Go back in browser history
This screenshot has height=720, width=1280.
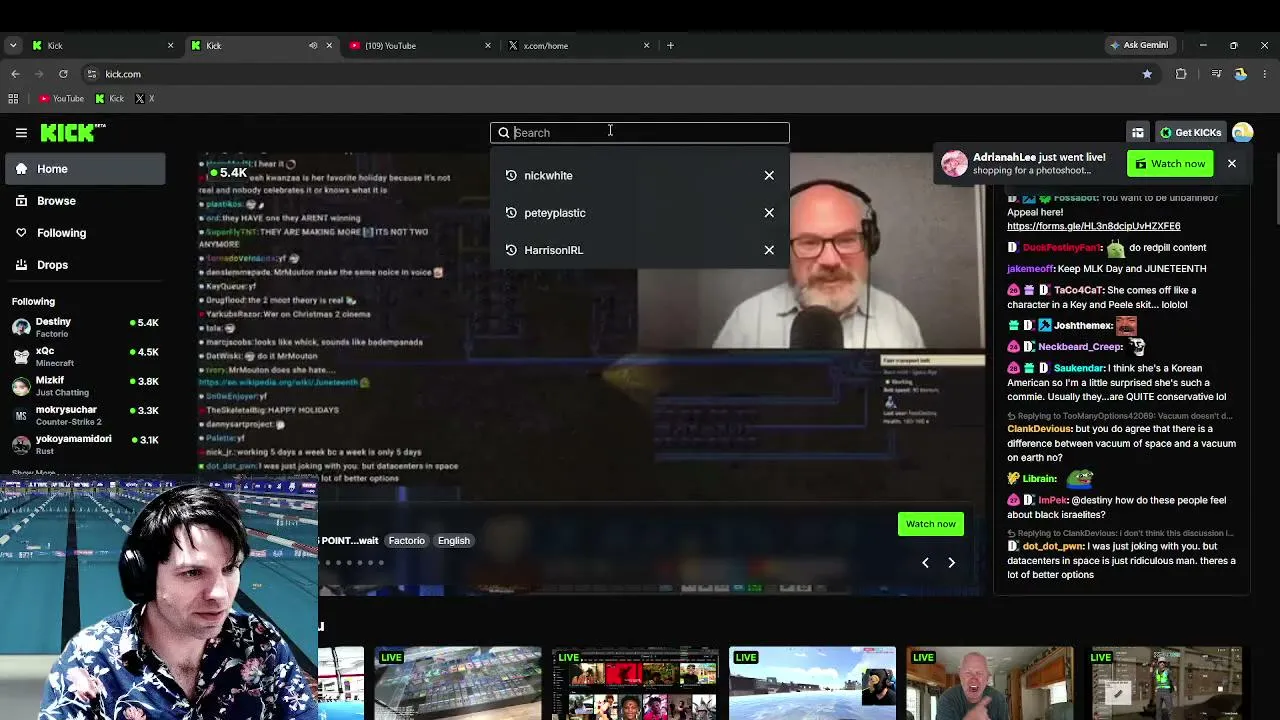15,74
